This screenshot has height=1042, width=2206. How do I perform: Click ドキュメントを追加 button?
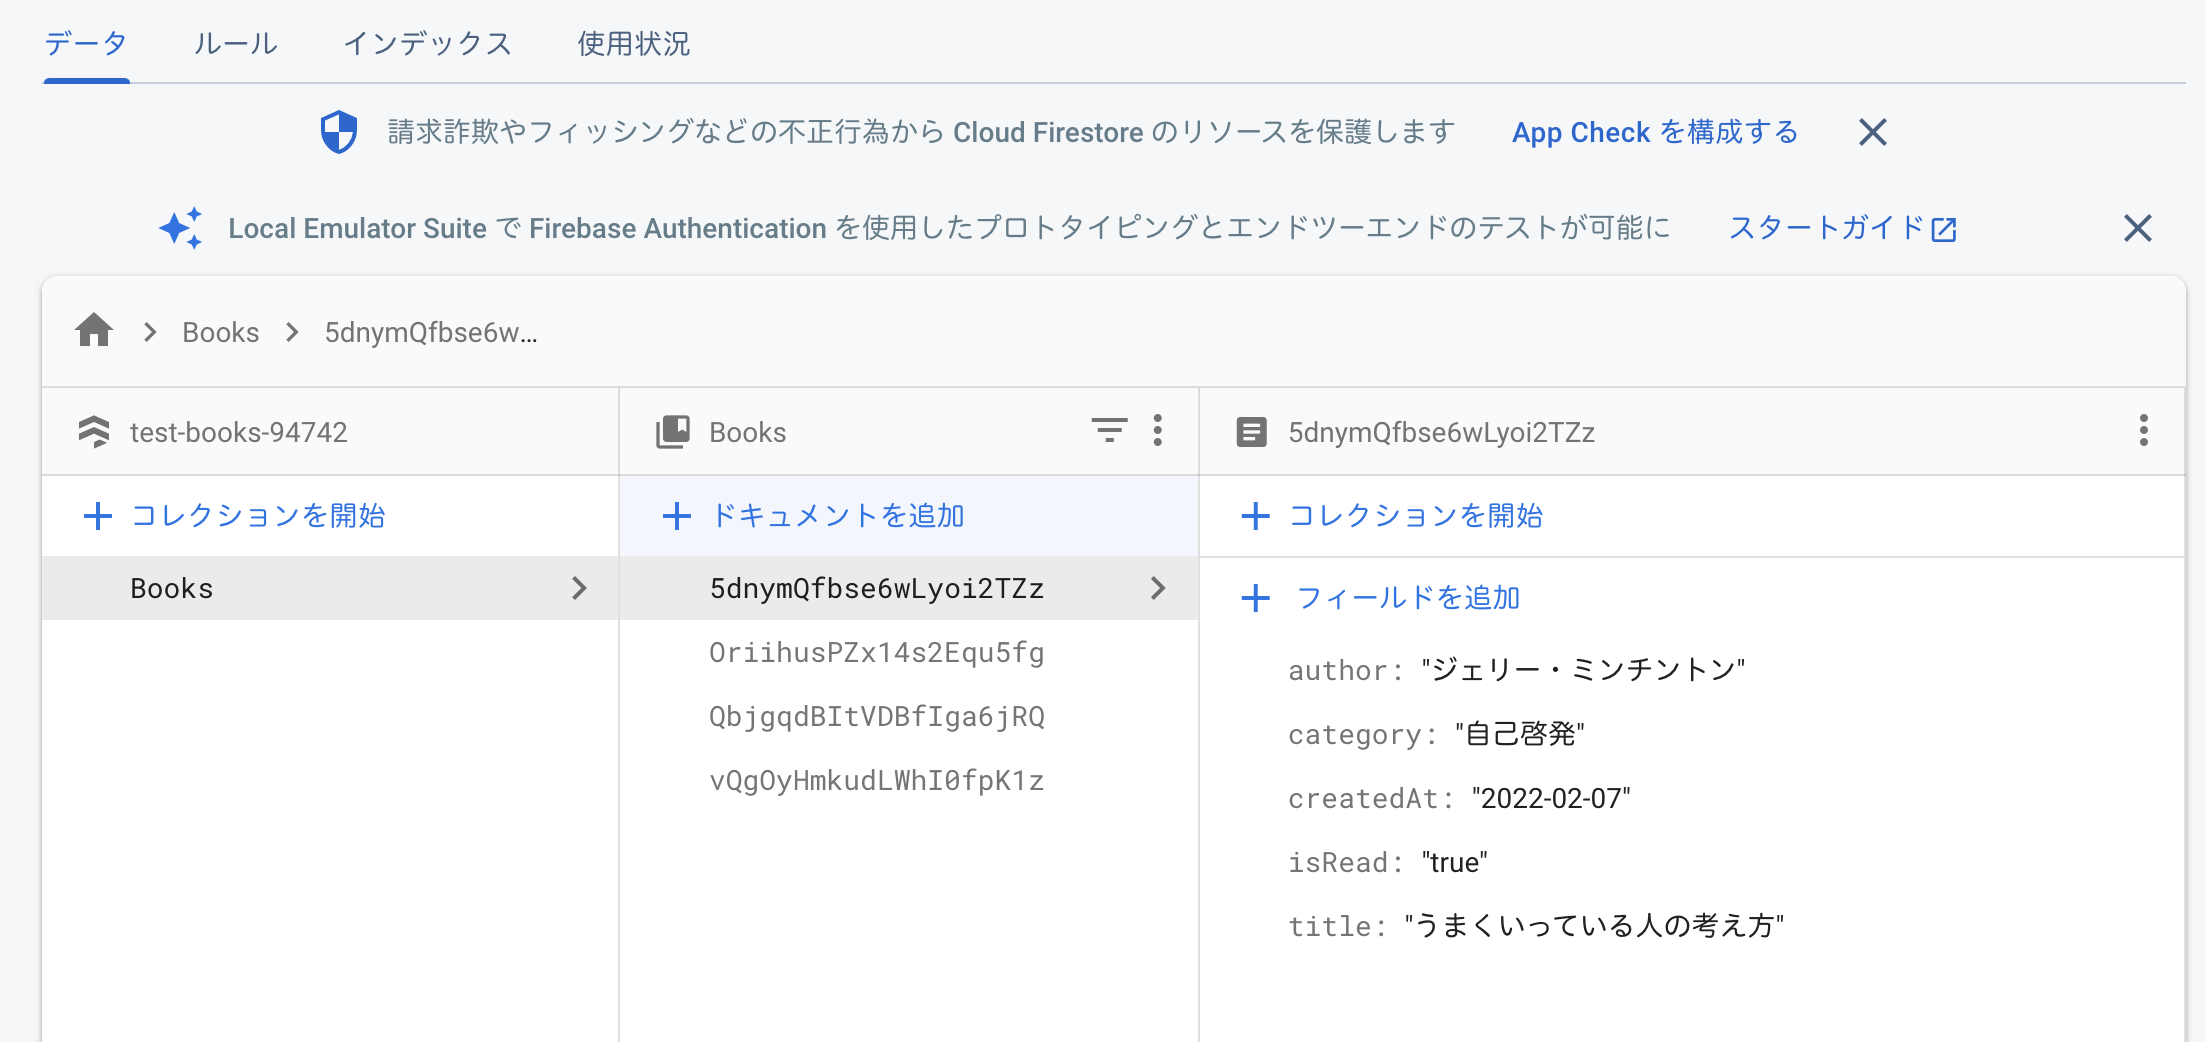click(813, 516)
